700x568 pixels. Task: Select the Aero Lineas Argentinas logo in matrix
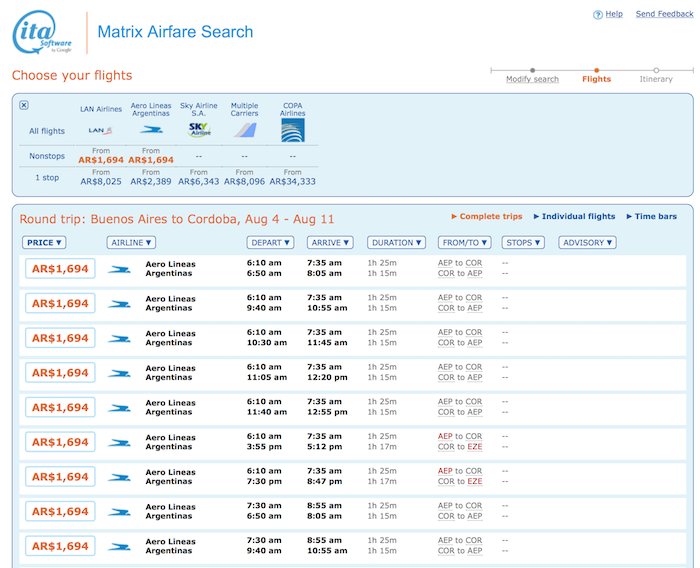click(x=151, y=130)
